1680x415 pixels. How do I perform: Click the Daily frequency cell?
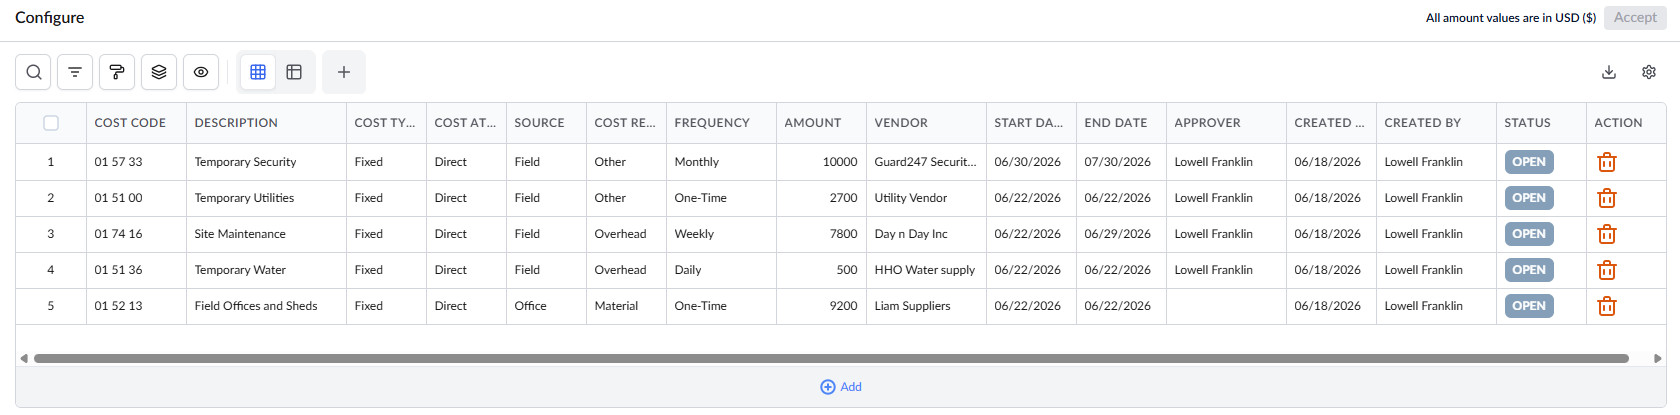tap(721, 270)
